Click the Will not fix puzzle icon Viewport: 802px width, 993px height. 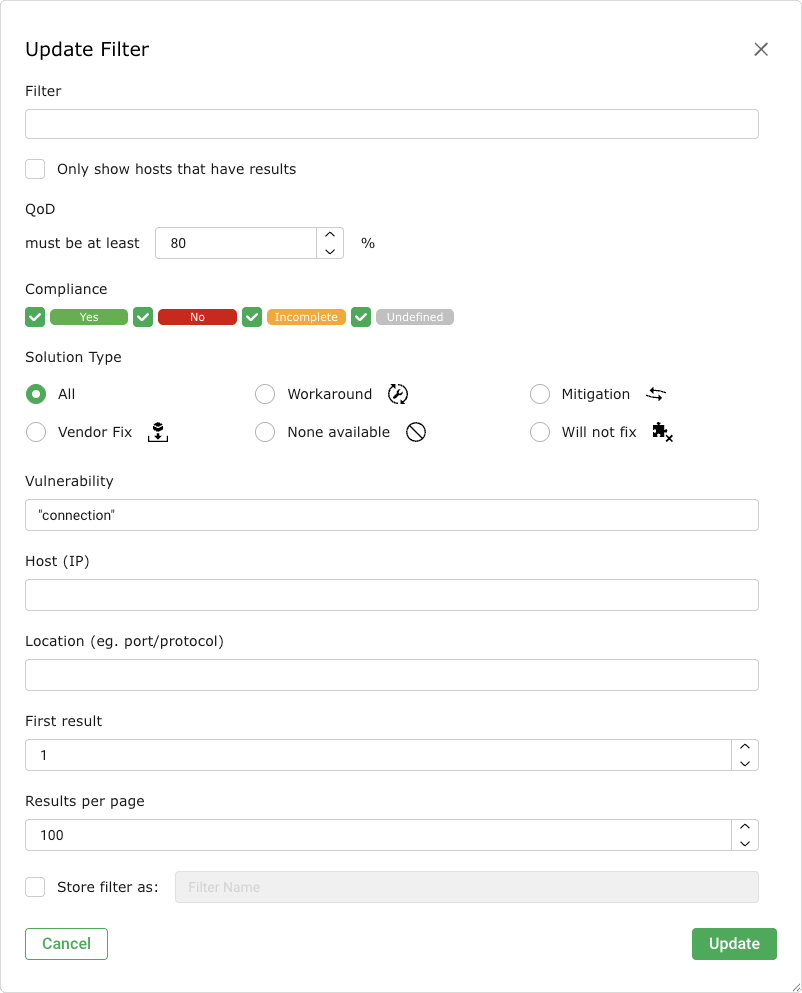[x=661, y=432]
